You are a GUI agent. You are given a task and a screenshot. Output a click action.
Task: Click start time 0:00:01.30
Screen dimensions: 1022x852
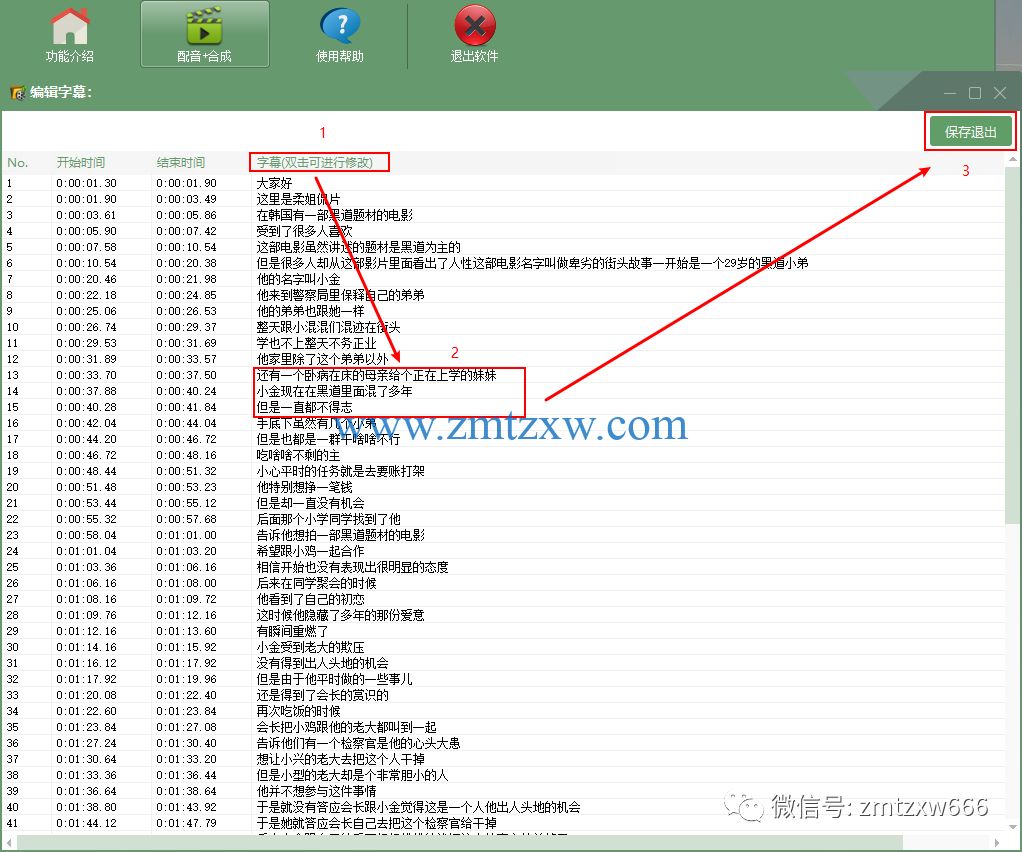(86, 183)
